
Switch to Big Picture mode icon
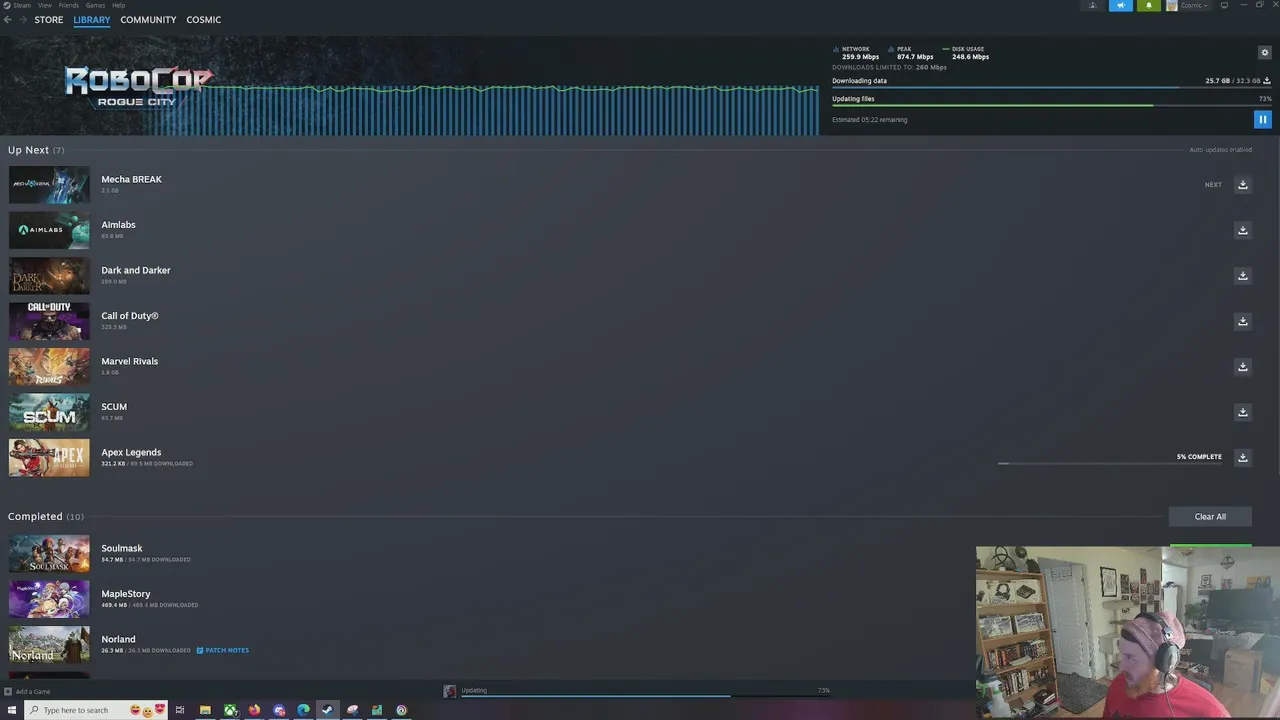[x=1224, y=5]
